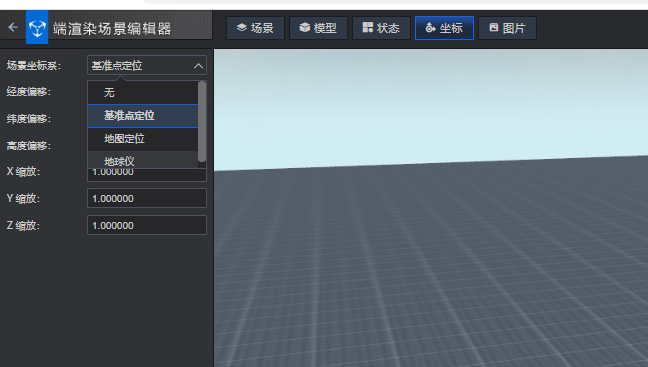Open the 状态 tab

coord(381,28)
